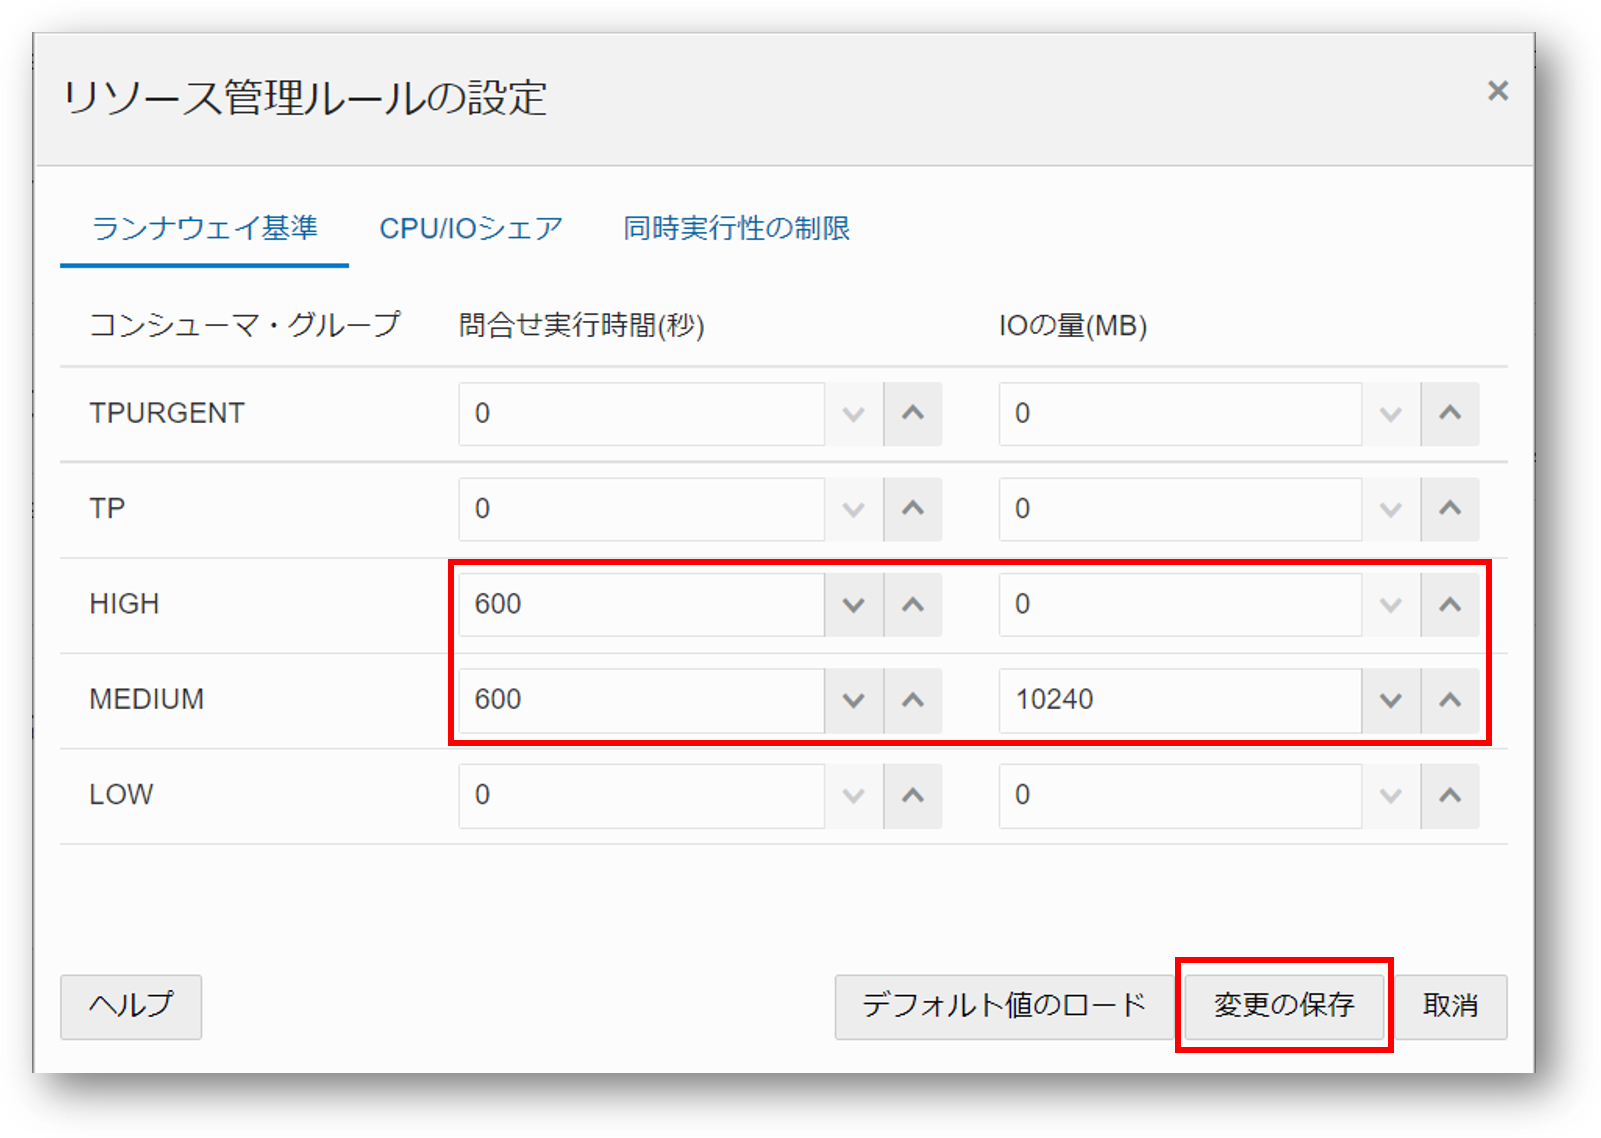Increase LOW query runtime with up arrow
Image resolution: width=1601 pixels, height=1138 pixels.
tap(912, 795)
